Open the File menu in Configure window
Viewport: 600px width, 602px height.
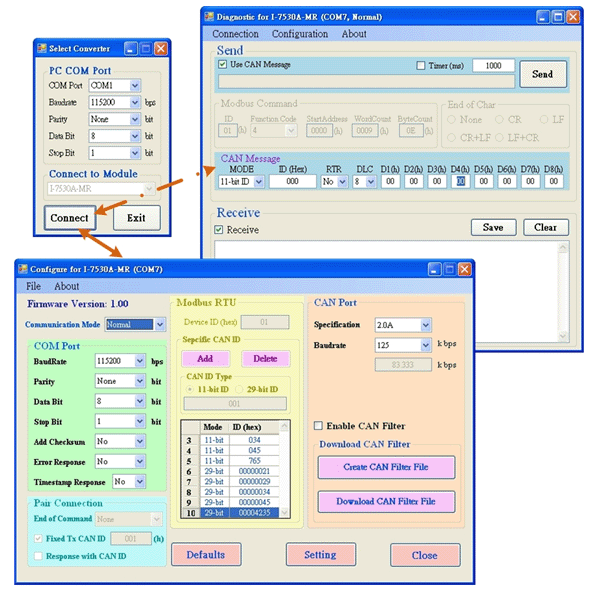[x=33, y=286]
